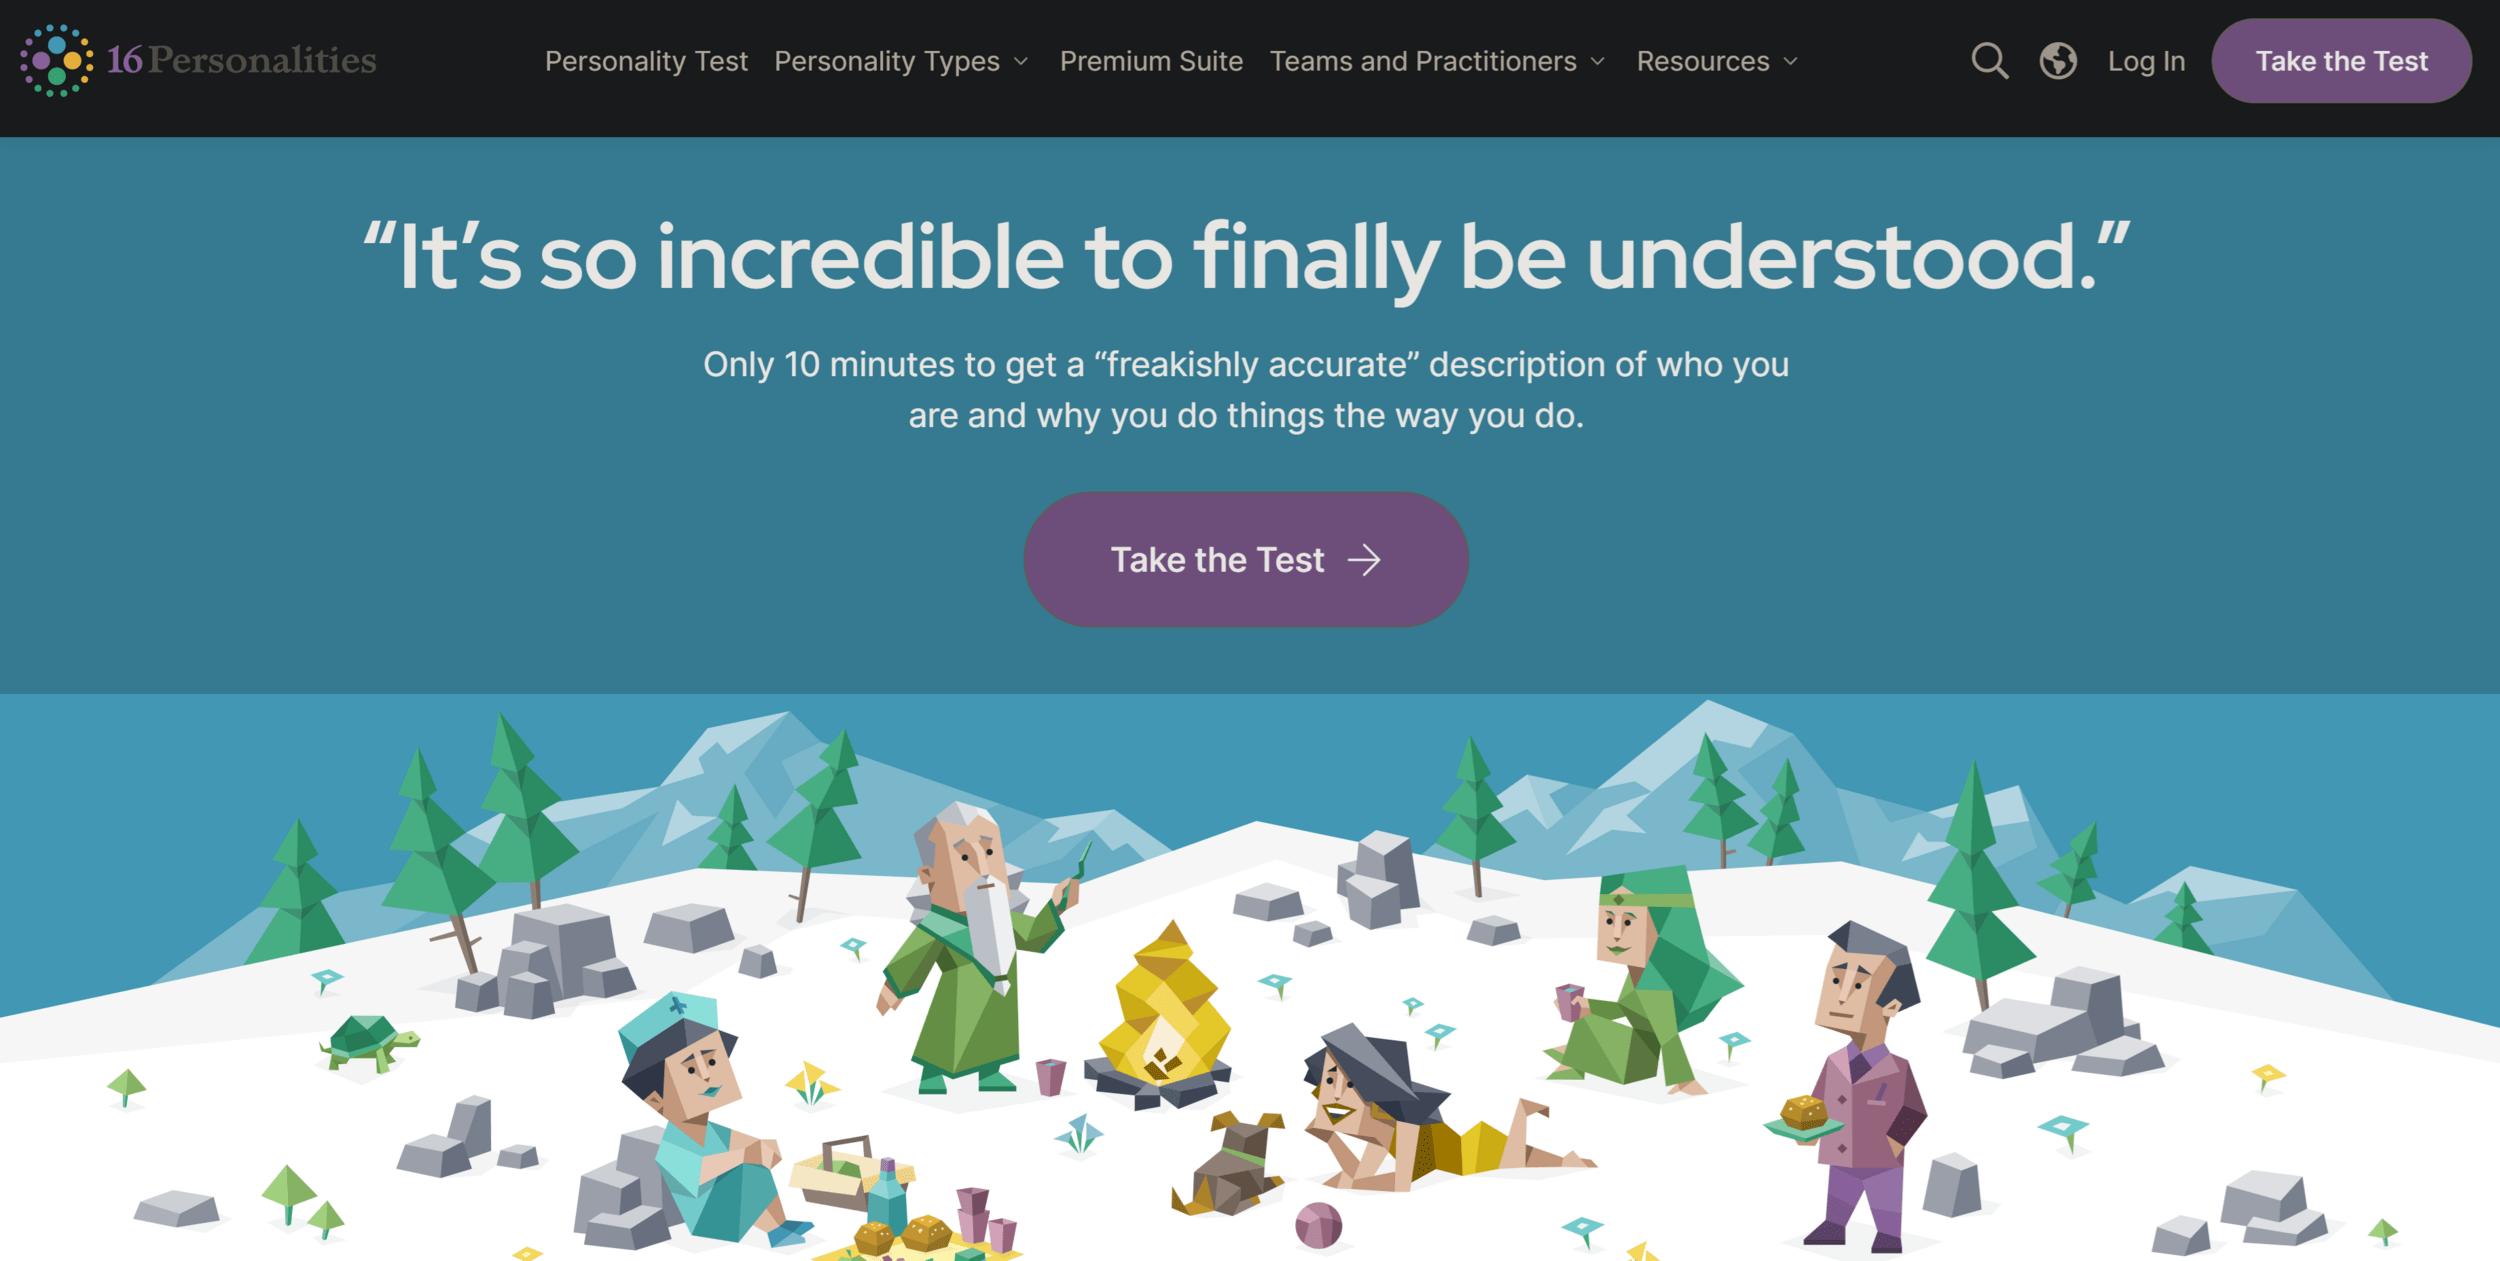Click the yellow campfire illustration
The image size is (2500, 1261).
(x=1163, y=1015)
